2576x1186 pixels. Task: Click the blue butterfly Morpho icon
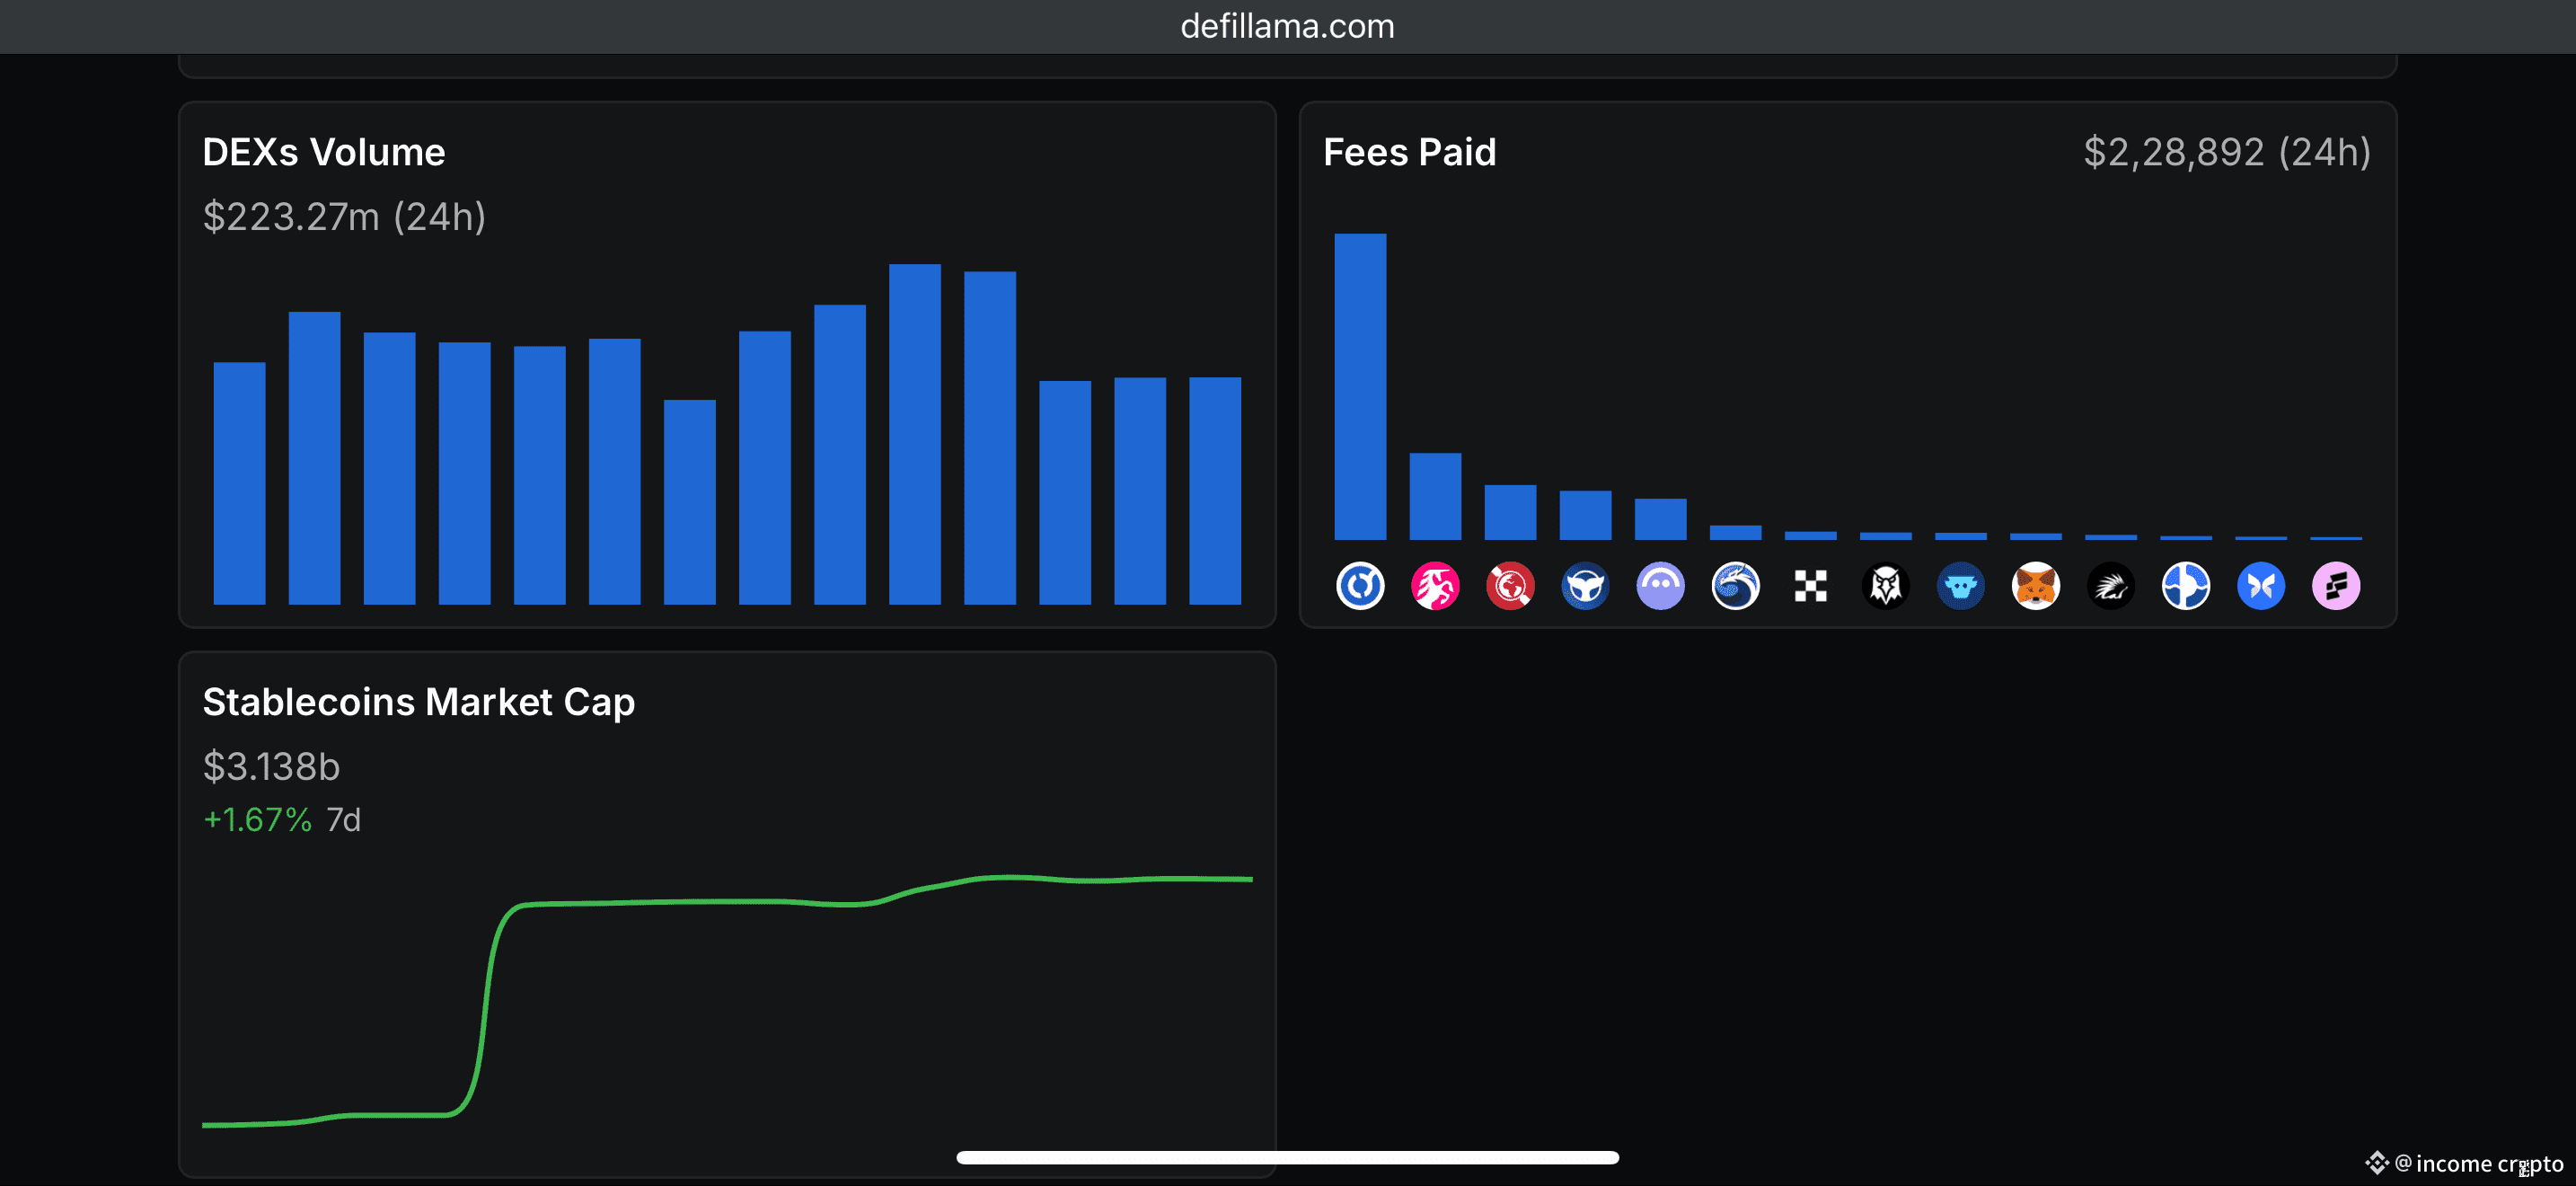pyautogui.click(x=2260, y=586)
